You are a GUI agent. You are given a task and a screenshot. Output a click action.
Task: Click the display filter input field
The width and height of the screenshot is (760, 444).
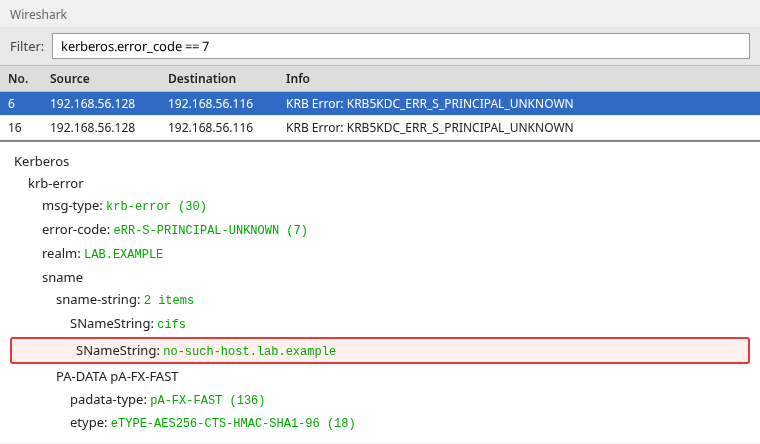tap(401, 46)
